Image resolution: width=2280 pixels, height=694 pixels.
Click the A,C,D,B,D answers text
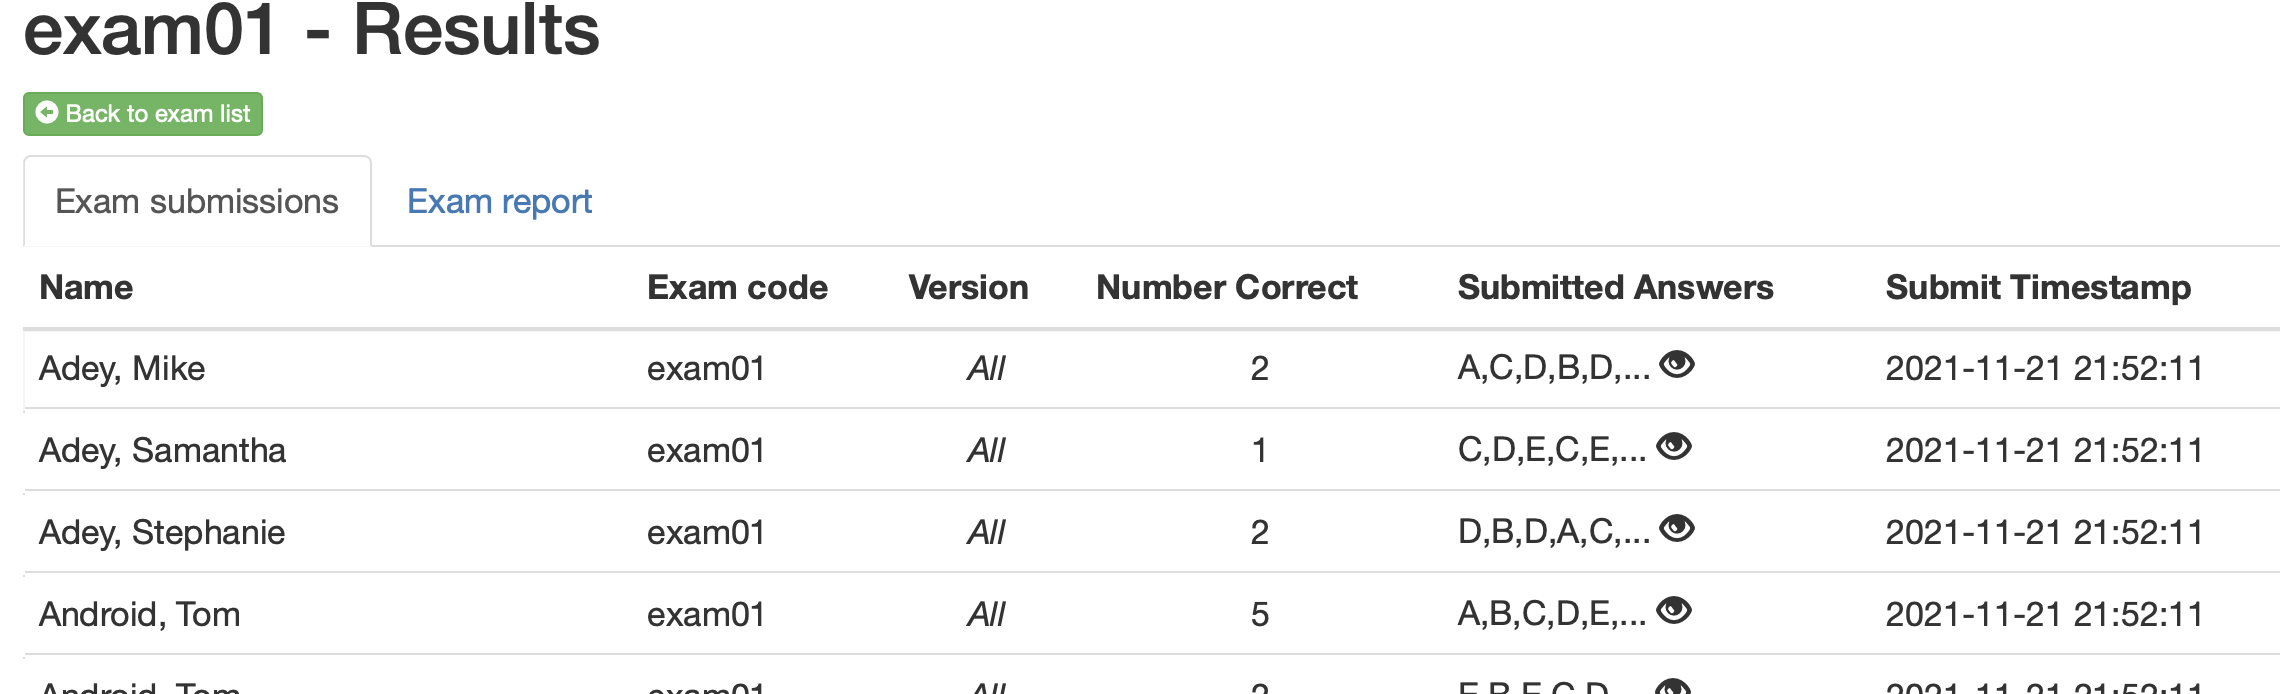[1554, 369]
